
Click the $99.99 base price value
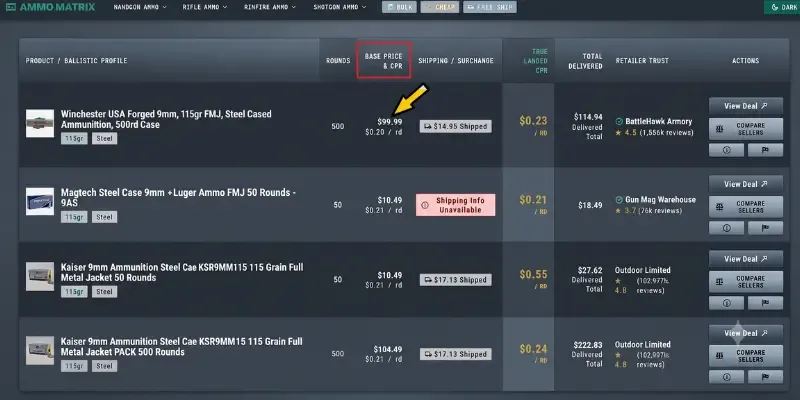[x=389, y=122]
